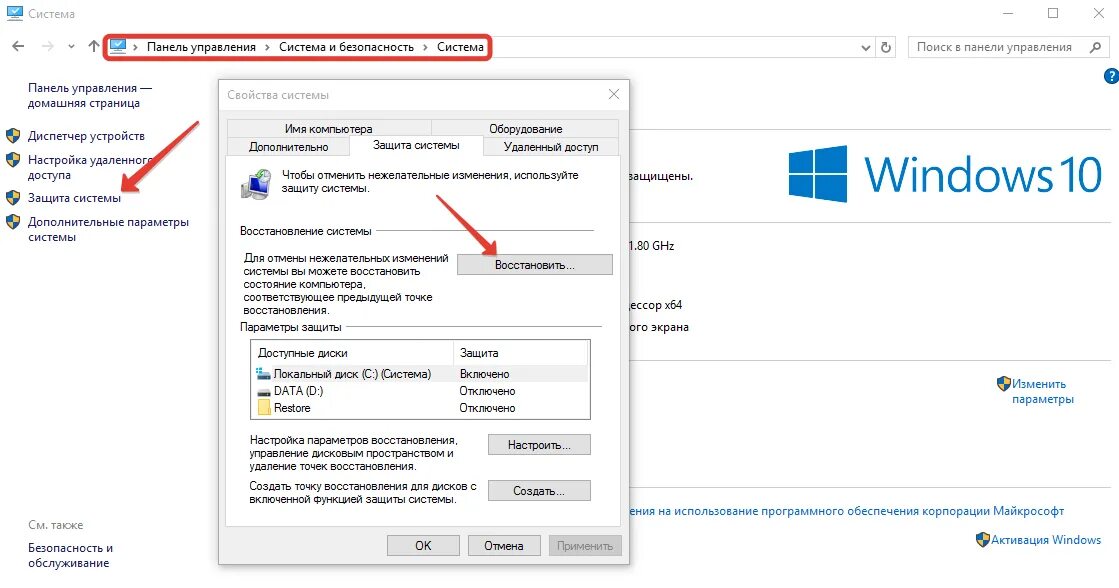Open Microsoft software license terms link
This screenshot has height=588, width=1119.
[847, 511]
